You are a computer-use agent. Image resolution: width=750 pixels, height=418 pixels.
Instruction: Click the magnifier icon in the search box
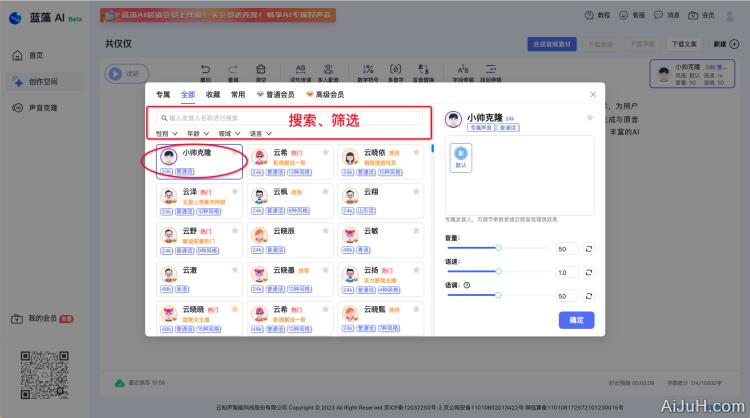pyautogui.click(x=163, y=118)
